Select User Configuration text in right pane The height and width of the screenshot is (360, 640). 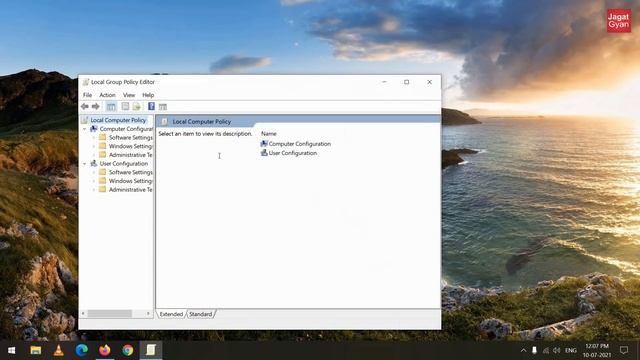pyautogui.click(x=293, y=153)
